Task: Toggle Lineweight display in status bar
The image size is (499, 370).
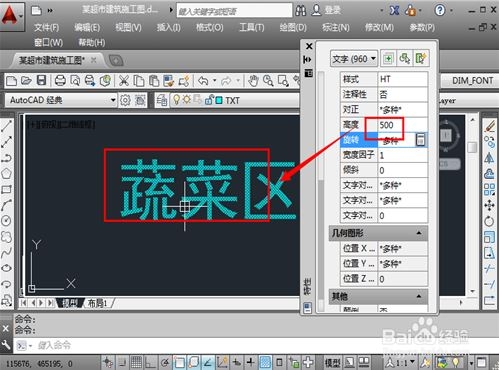Action: (x=251, y=362)
